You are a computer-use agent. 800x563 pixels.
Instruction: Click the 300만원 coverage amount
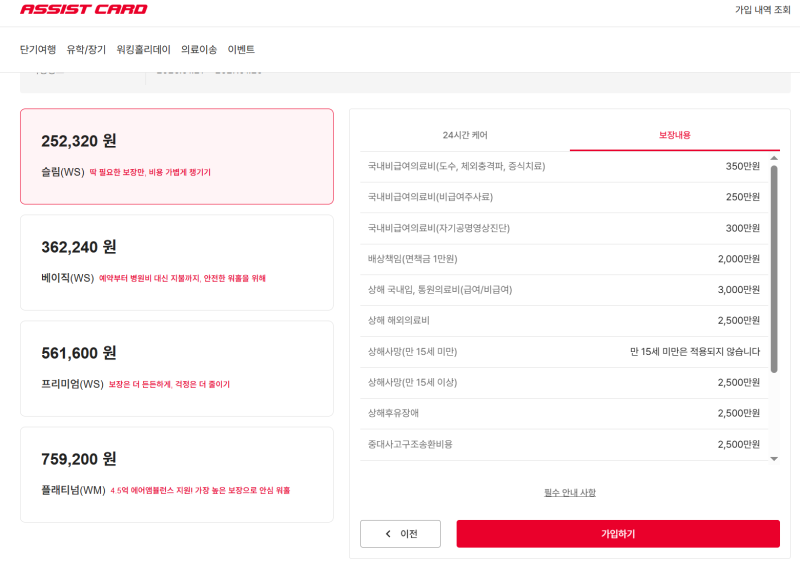click(743, 228)
